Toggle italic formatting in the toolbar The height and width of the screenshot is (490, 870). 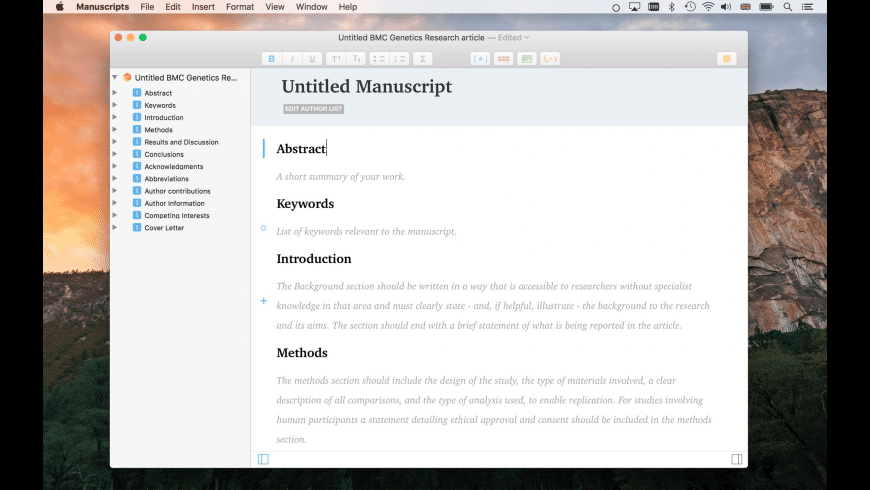[x=292, y=59]
